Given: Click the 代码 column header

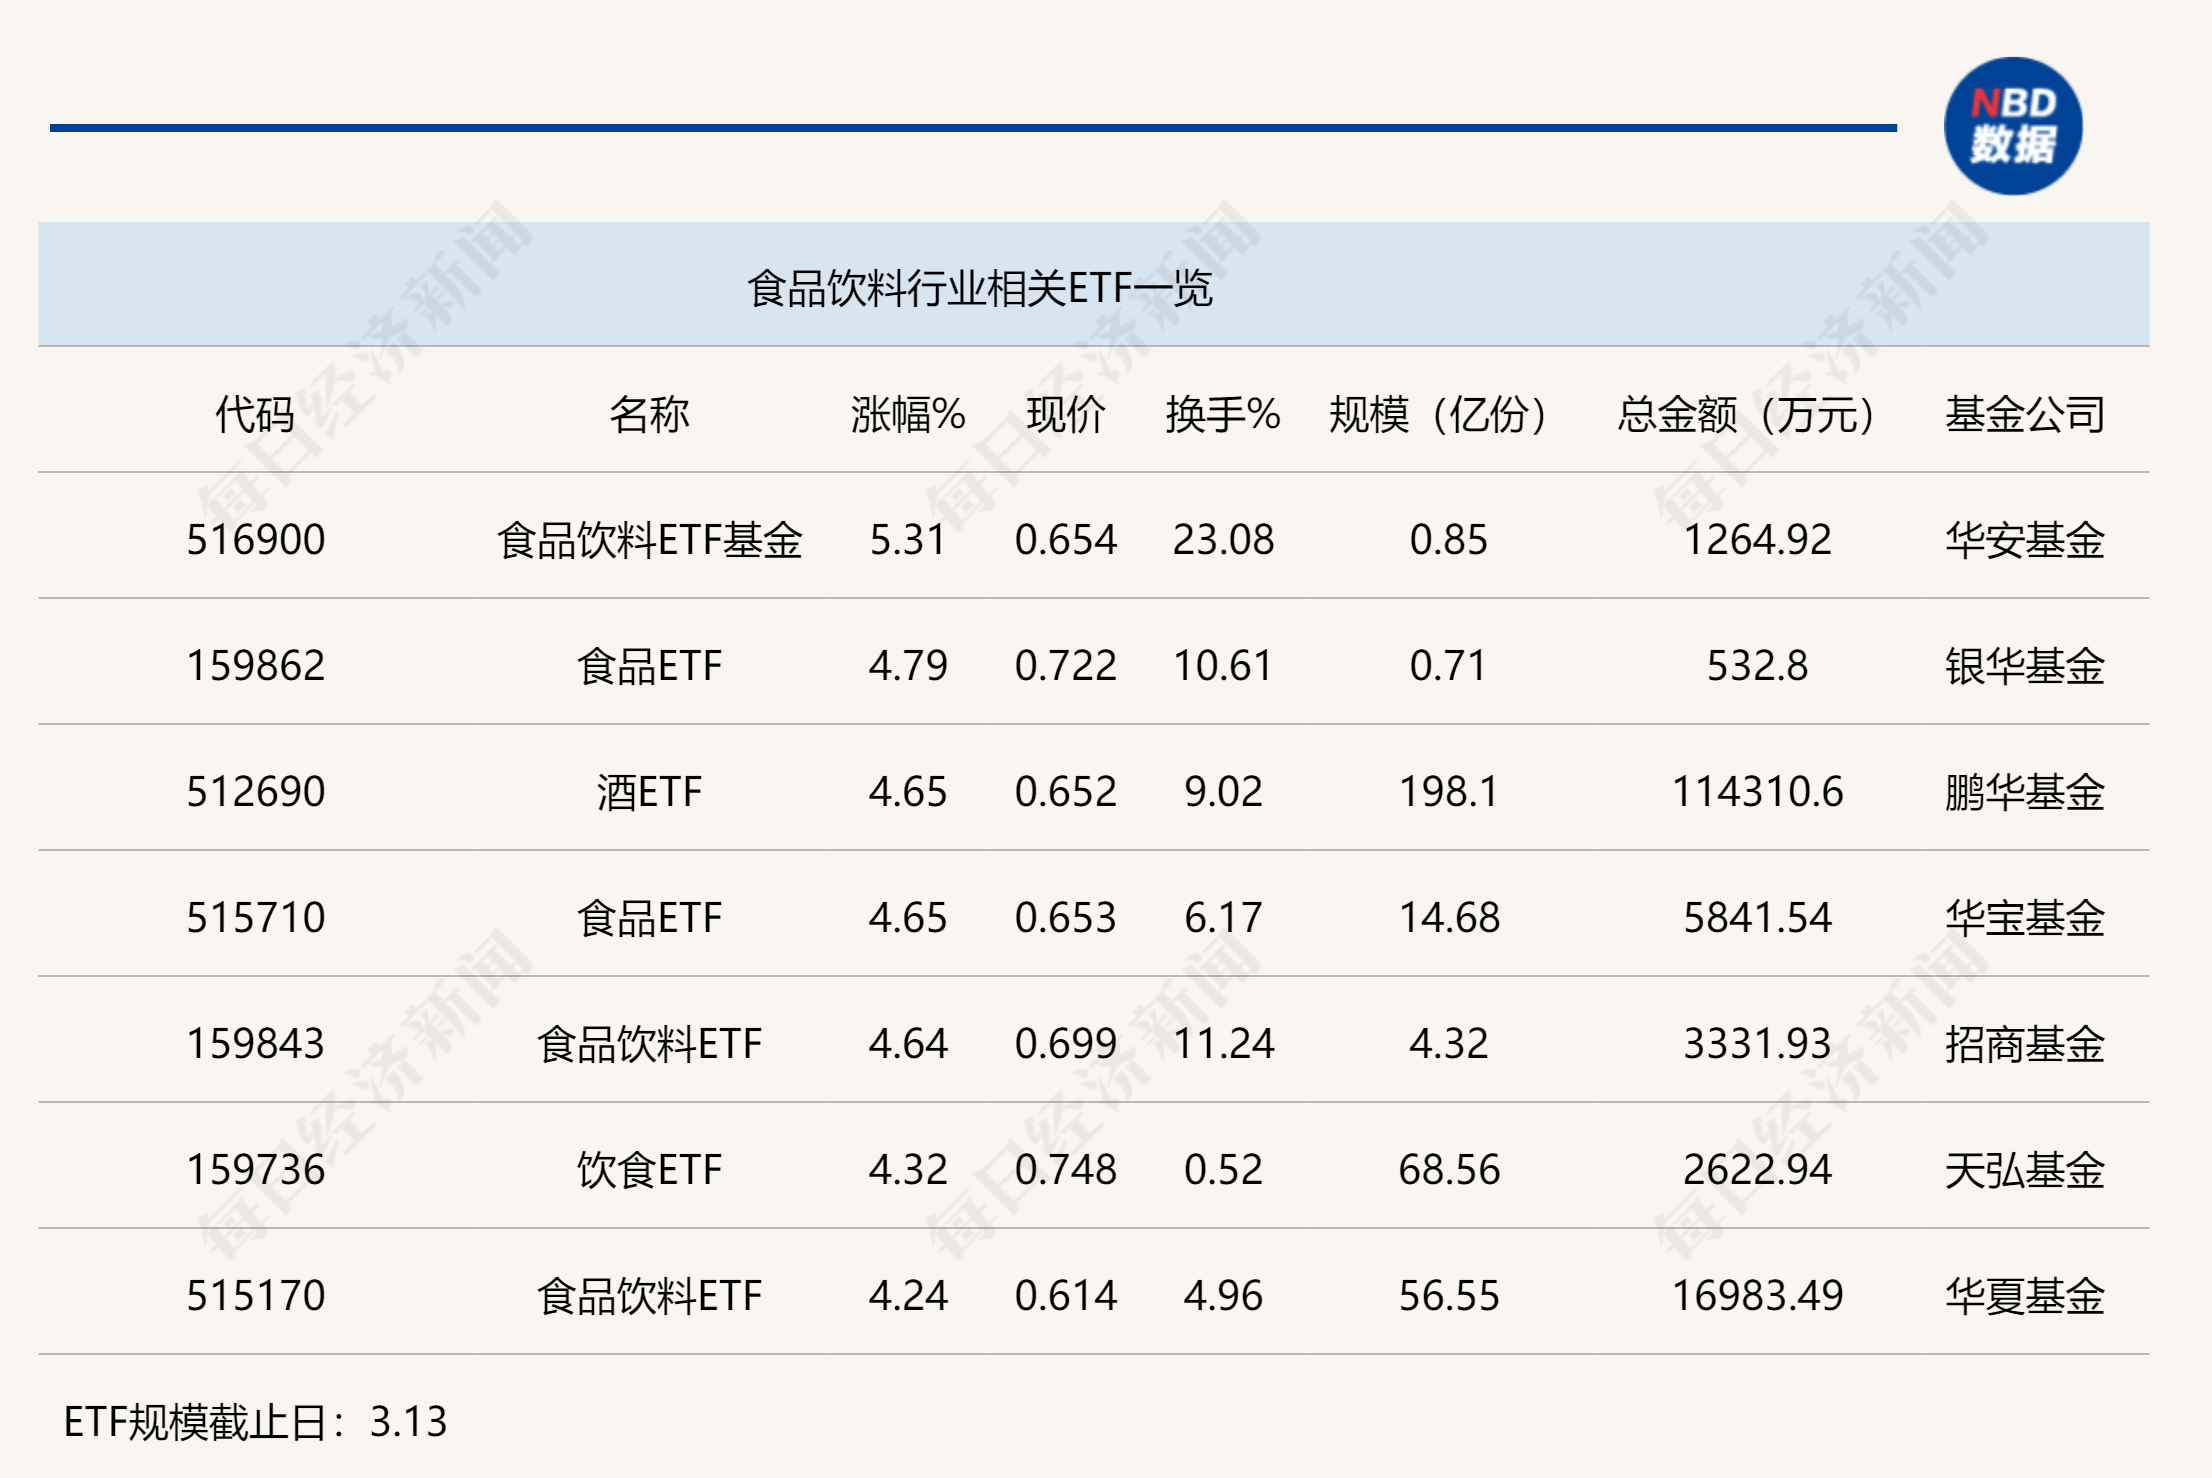Looking at the screenshot, I should click(255, 414).
